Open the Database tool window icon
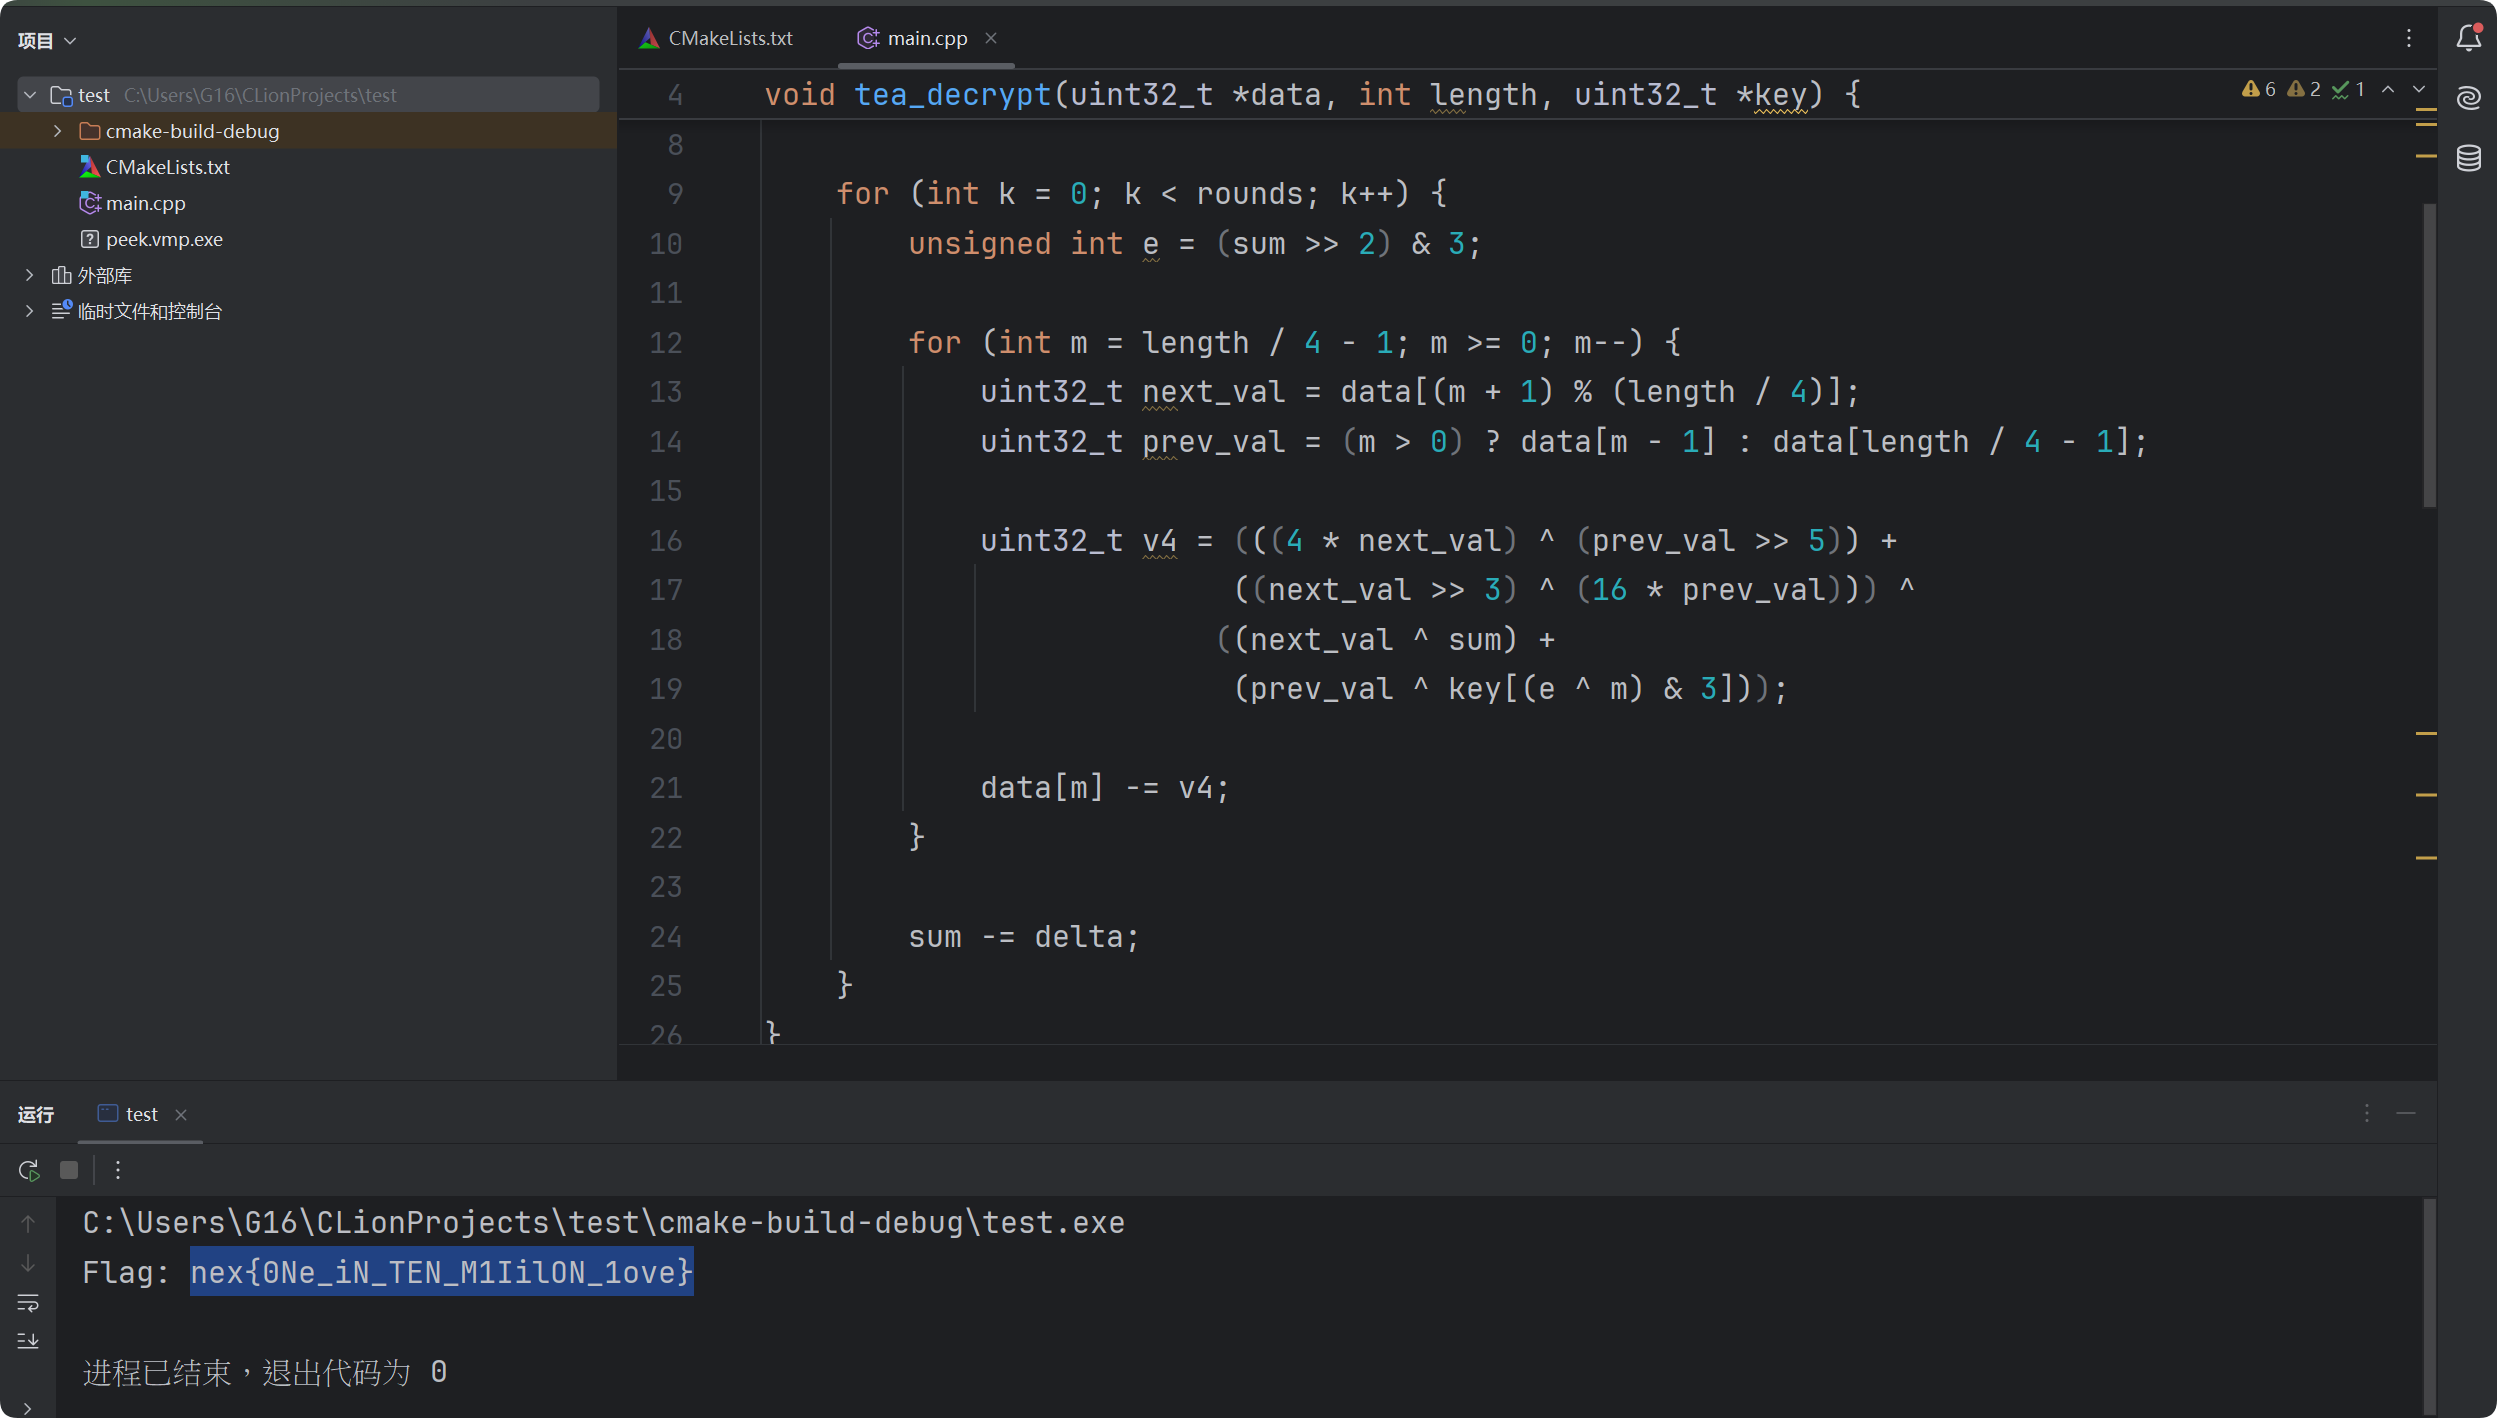 click(2468, 158)
